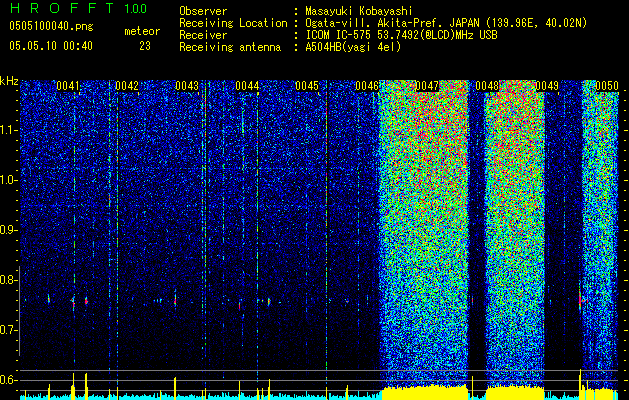
Task: Click the meteor label
Action: [x=142, y=31]
